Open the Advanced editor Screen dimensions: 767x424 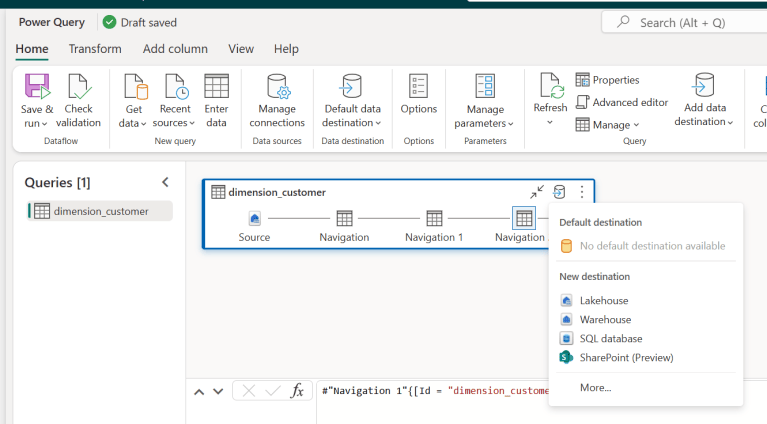[x=622, y=102]
